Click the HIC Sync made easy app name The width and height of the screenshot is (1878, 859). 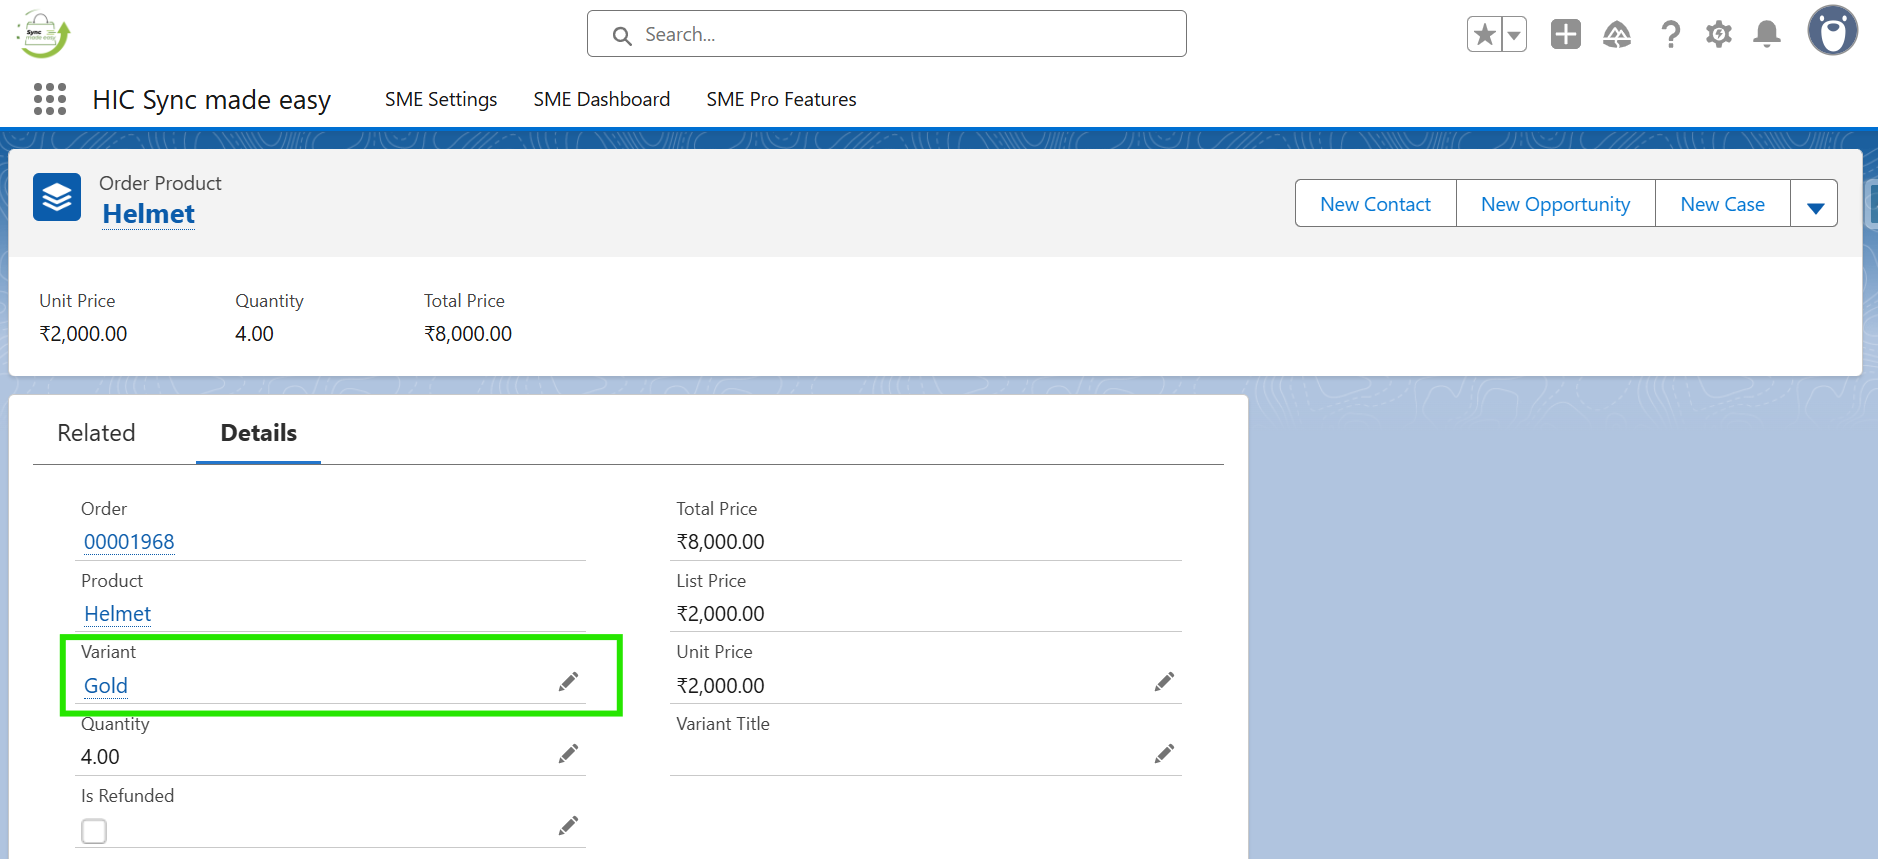click(x=212, y=100)
